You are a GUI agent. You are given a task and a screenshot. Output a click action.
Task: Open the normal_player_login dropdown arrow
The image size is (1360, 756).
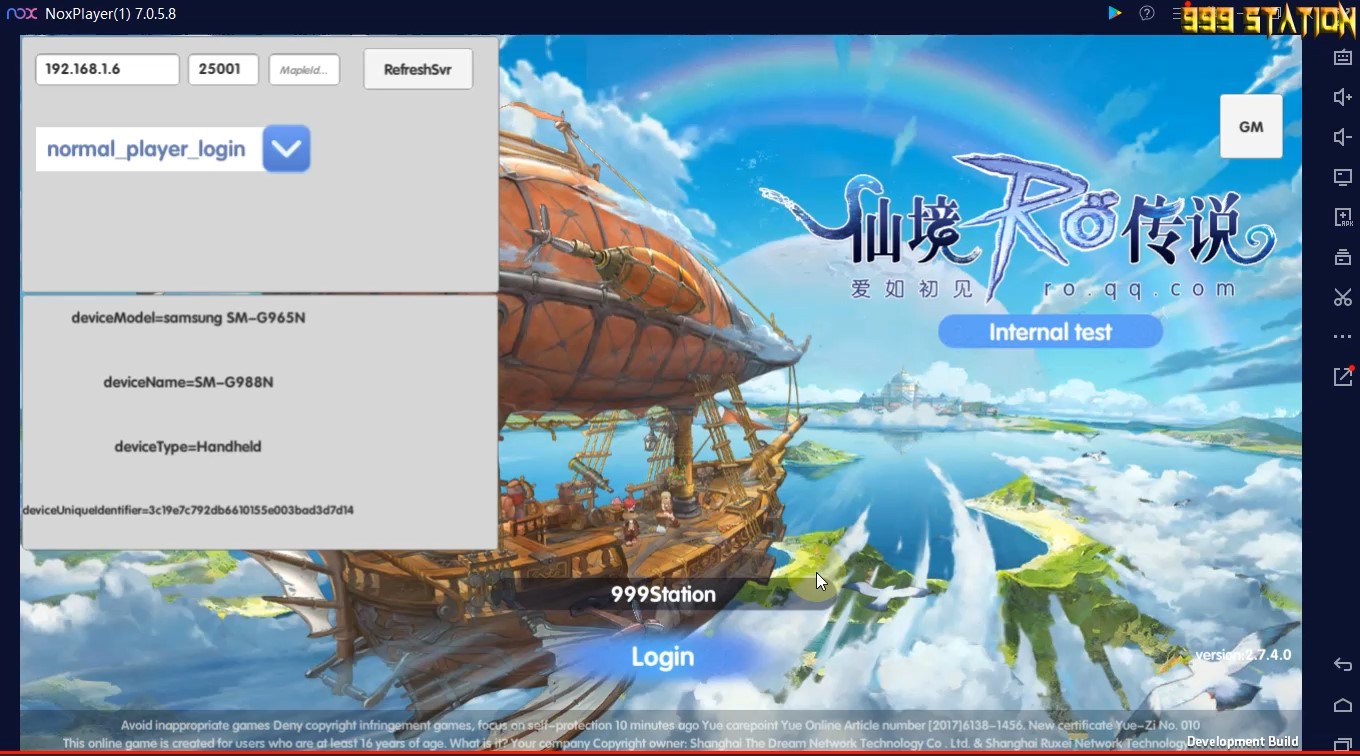click(x=286, y=149)
